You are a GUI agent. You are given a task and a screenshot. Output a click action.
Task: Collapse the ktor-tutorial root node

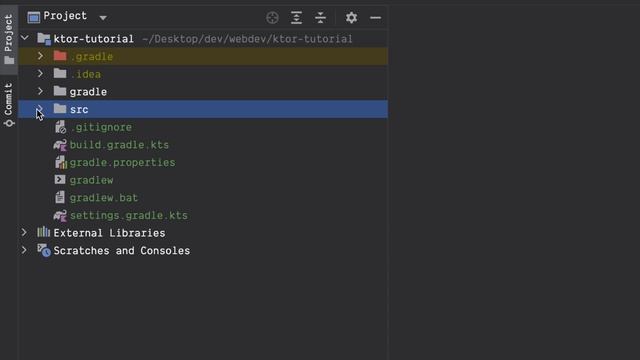point(25,38)
